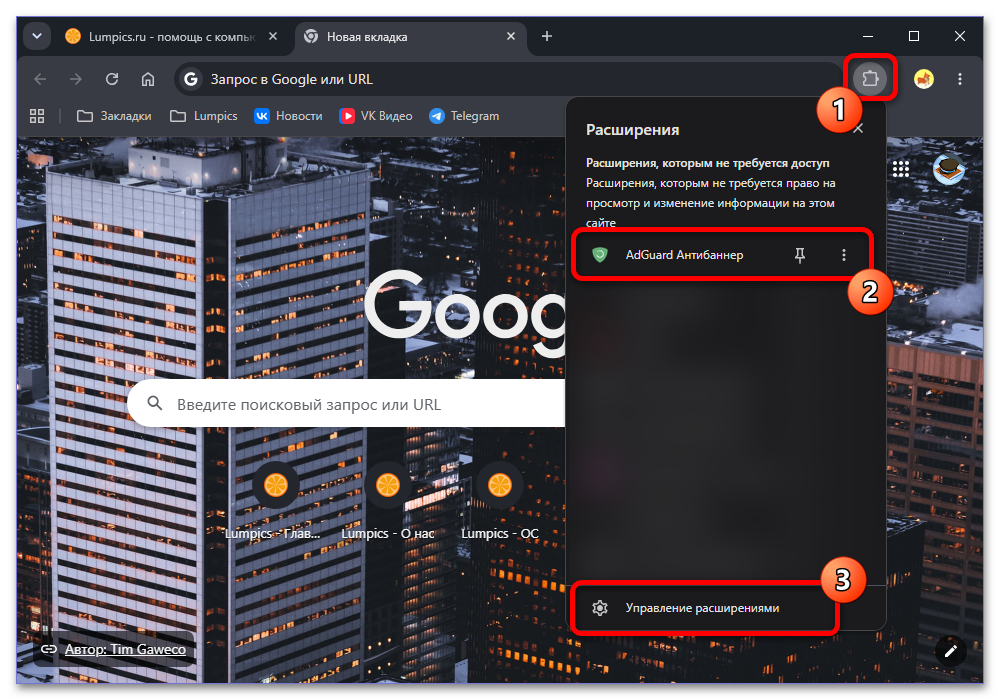
Task: Go back with the back arrow
Action: tap(40, 79)
